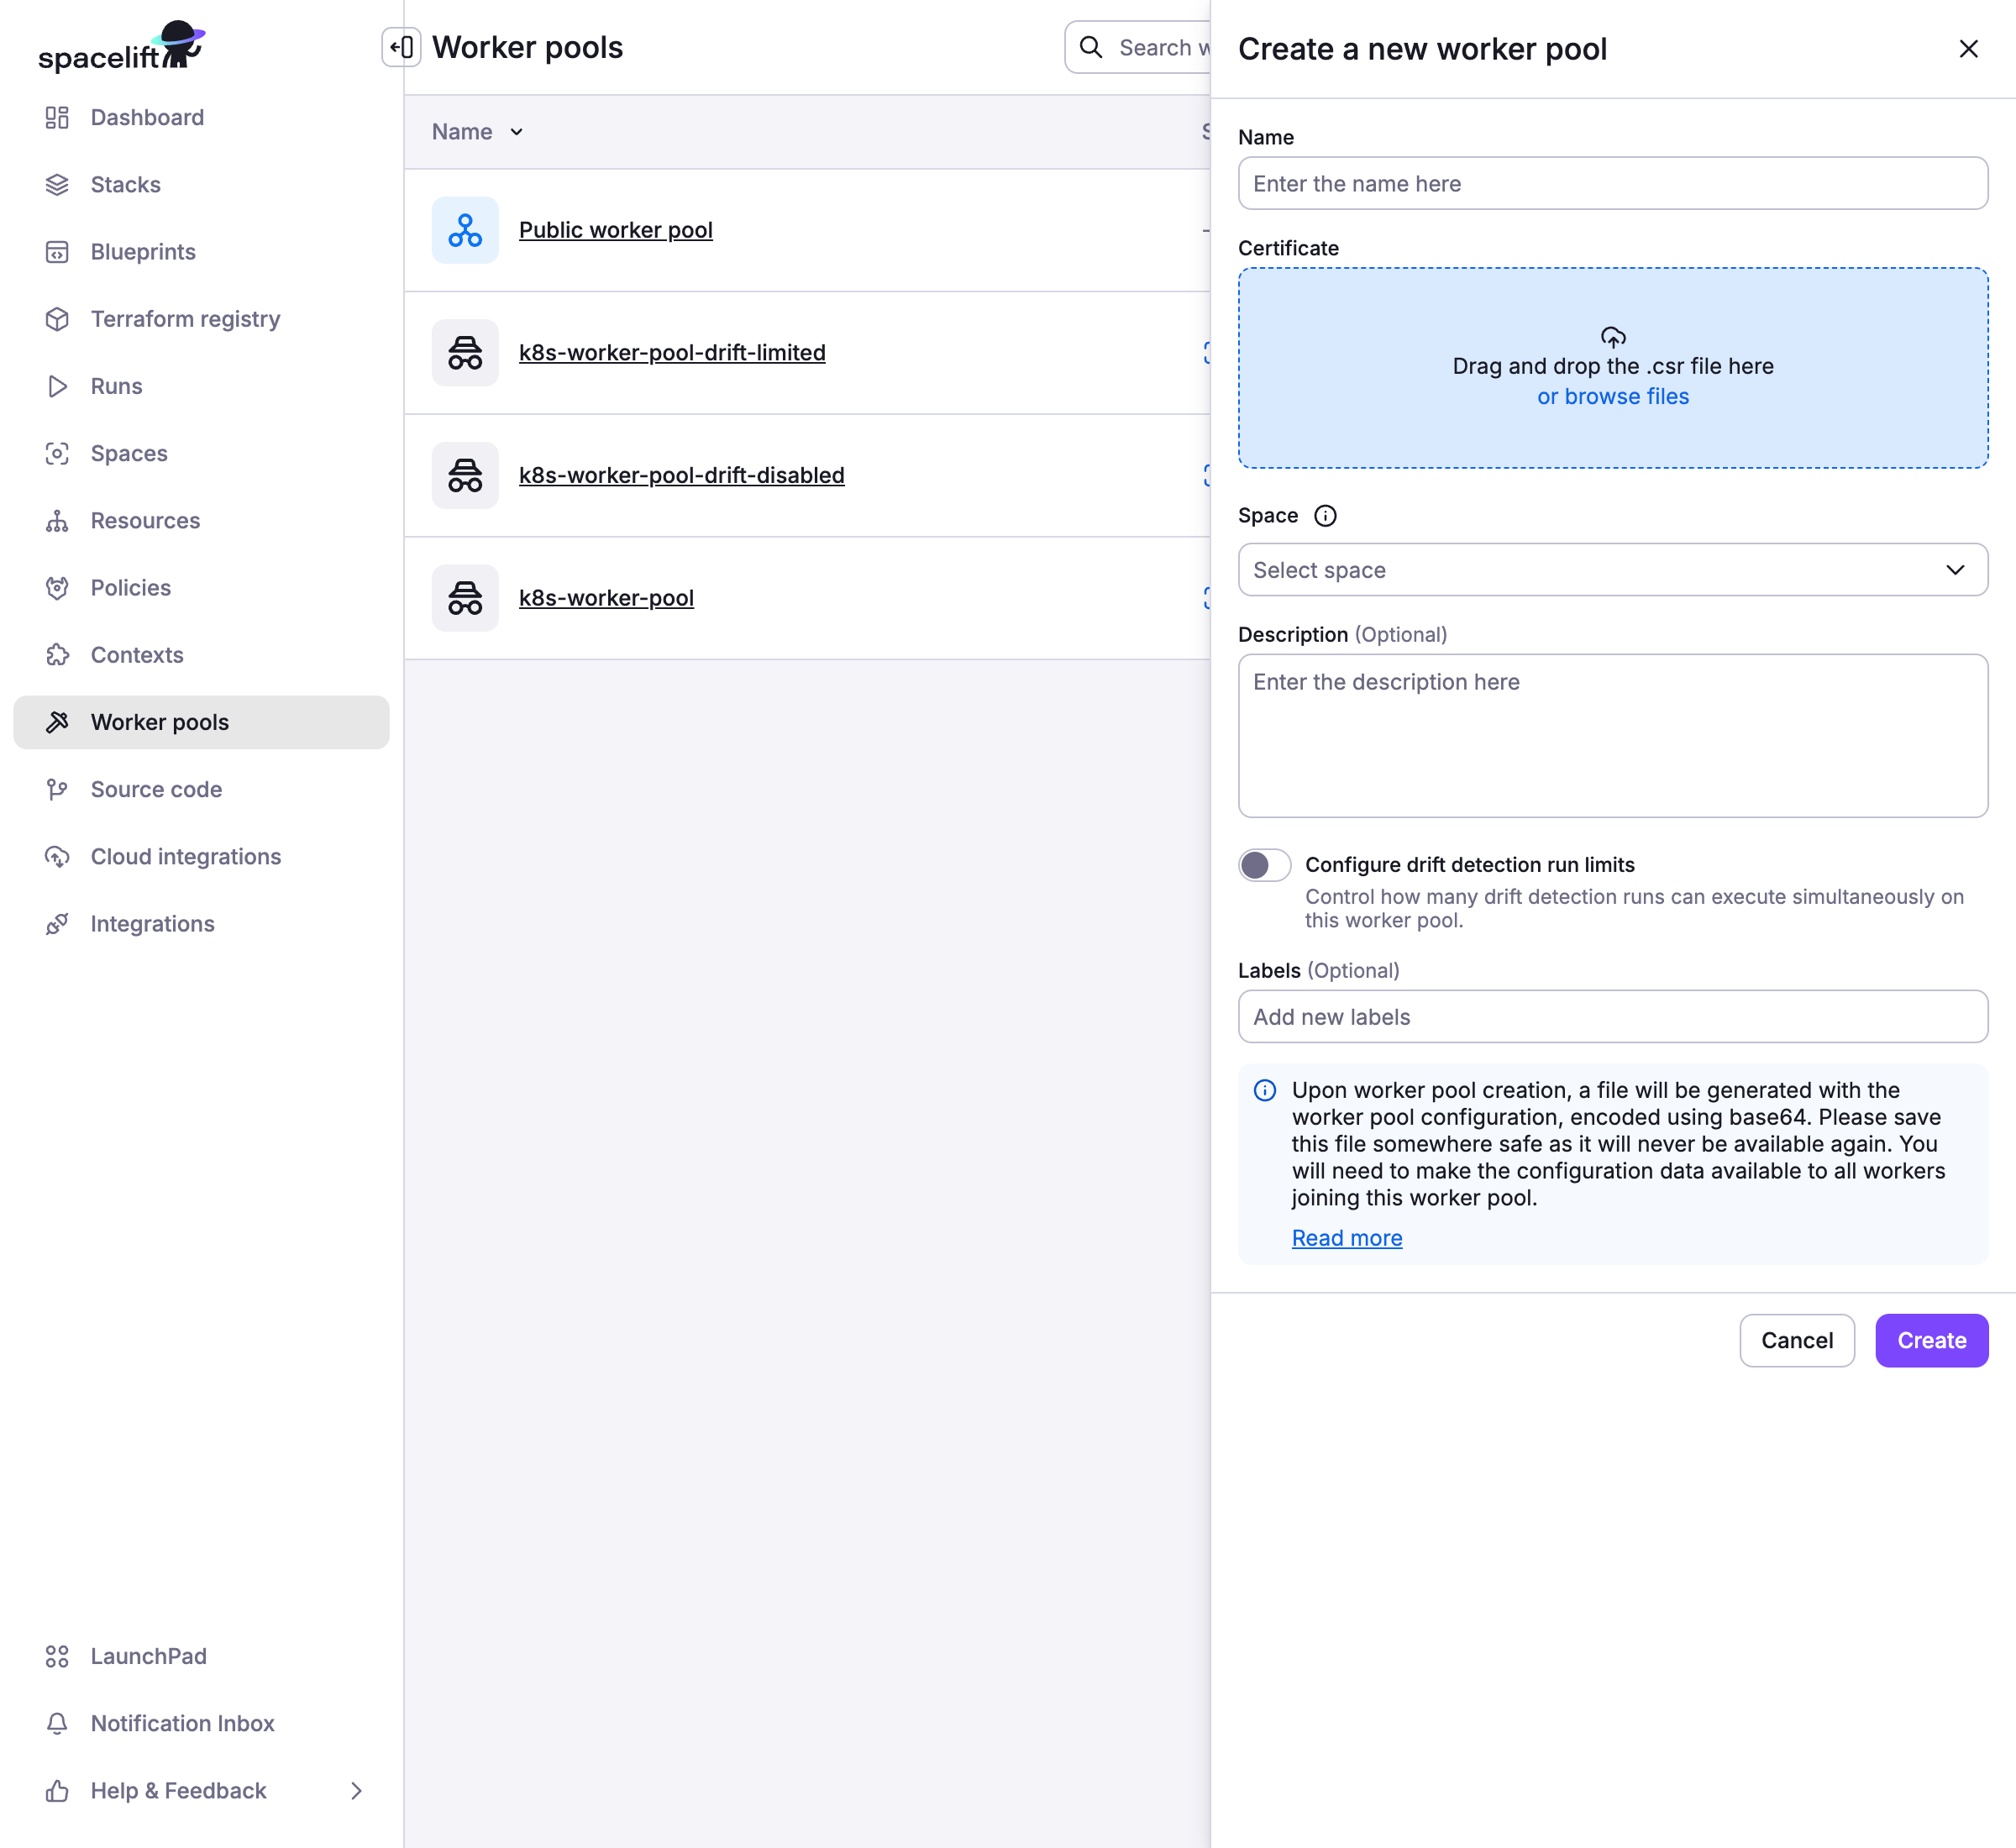Click the Notification Inbox bell icon
Image resolution: width=2016 pixels, height=1848 pixels.
pos(56,1724)
